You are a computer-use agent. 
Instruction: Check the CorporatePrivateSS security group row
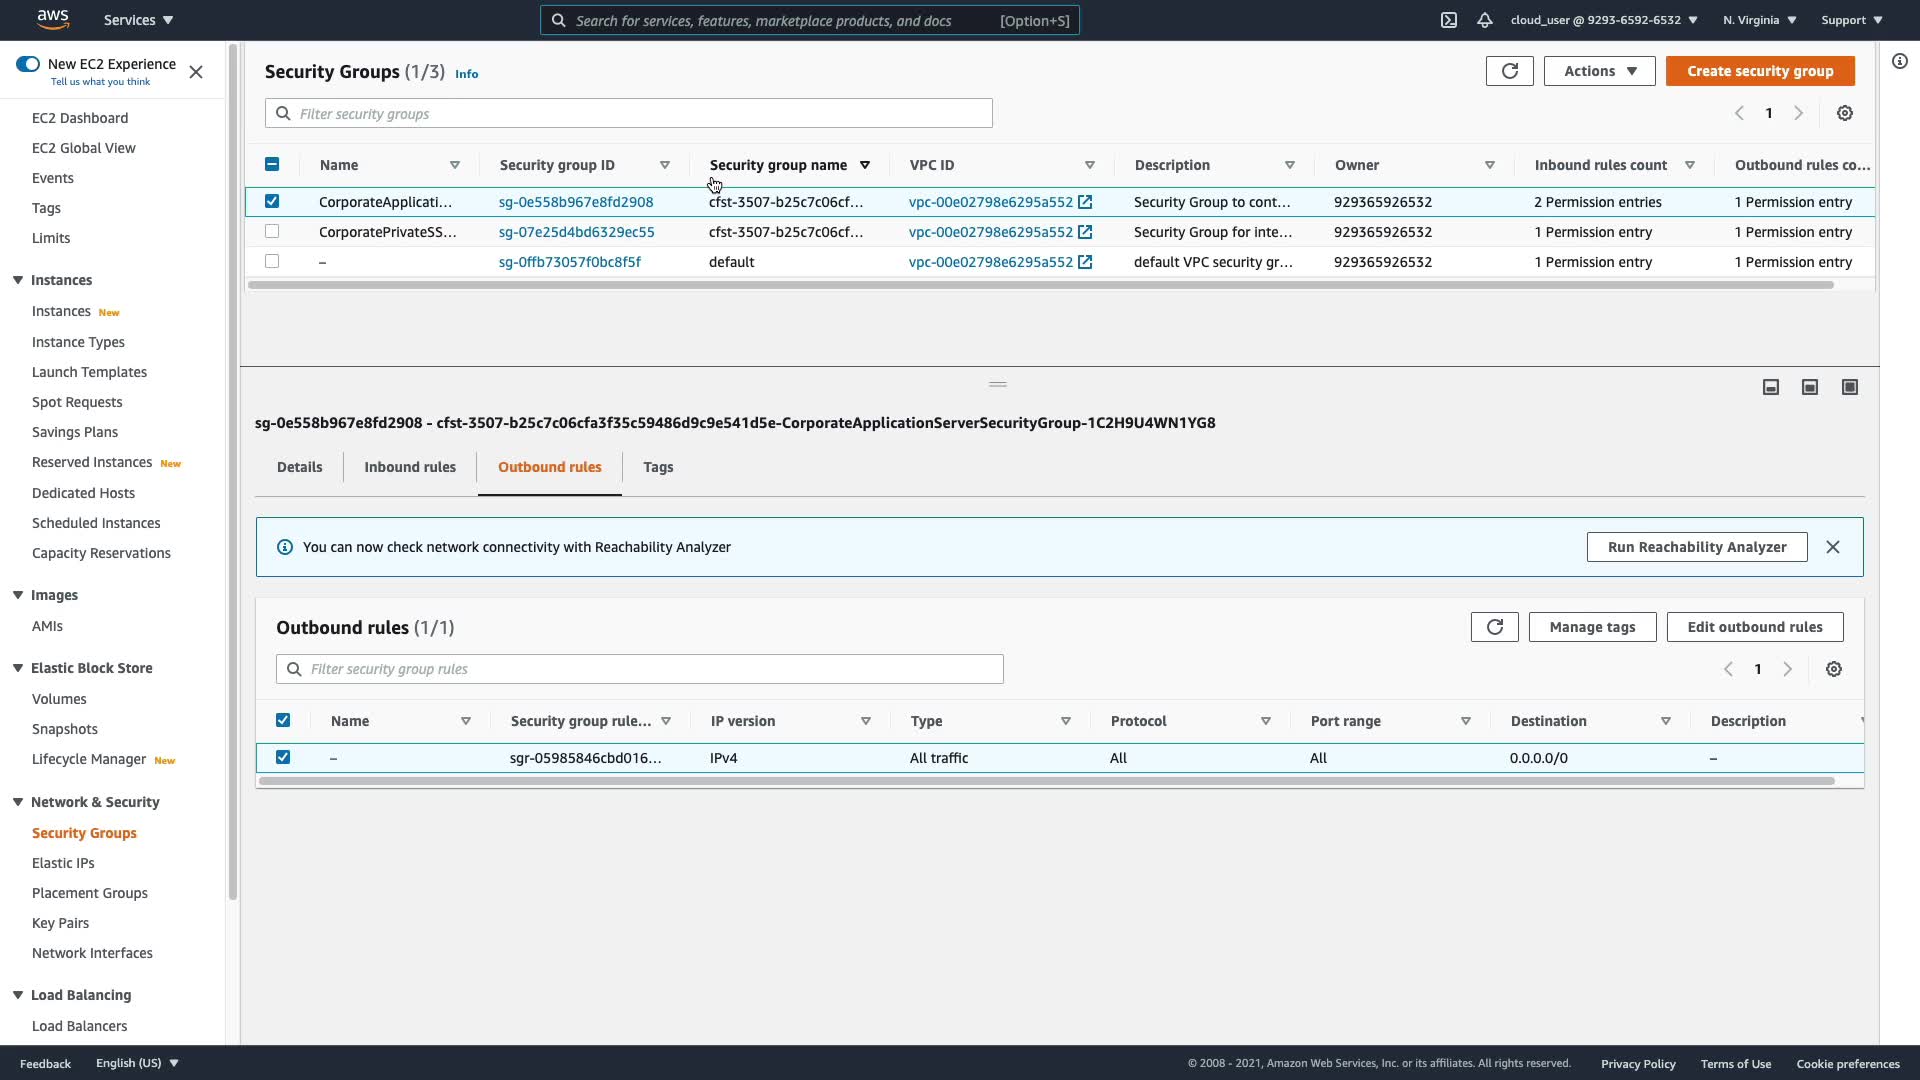pos(272,232)
